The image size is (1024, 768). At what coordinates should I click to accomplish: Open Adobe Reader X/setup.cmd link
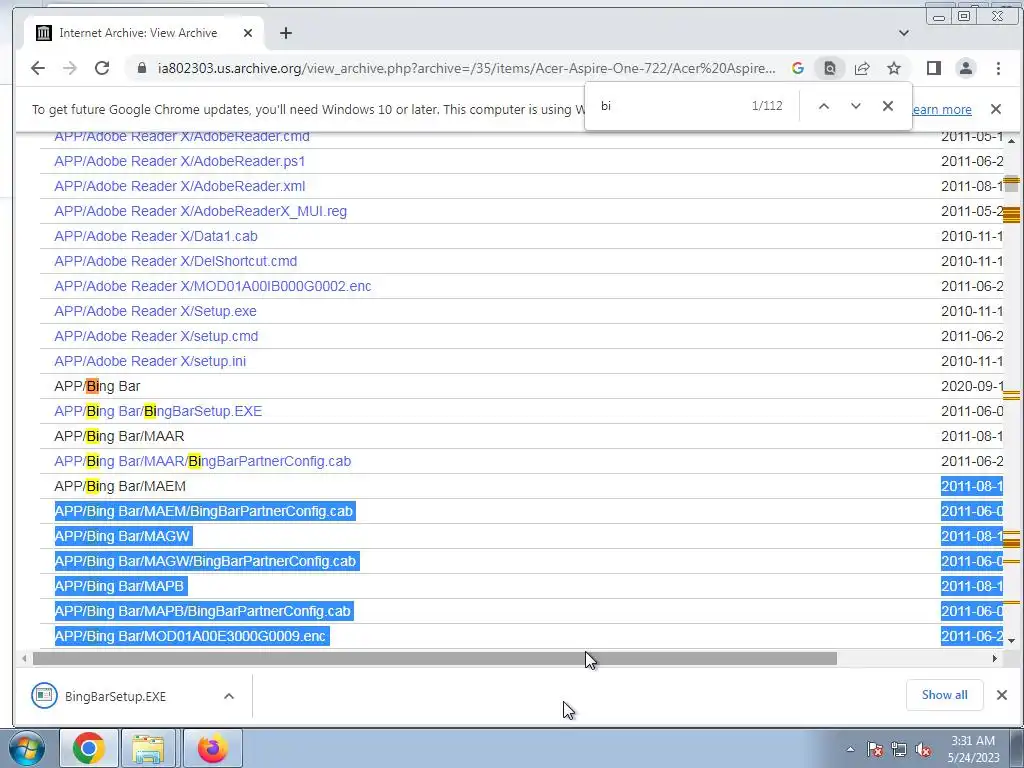click(156, 336)
